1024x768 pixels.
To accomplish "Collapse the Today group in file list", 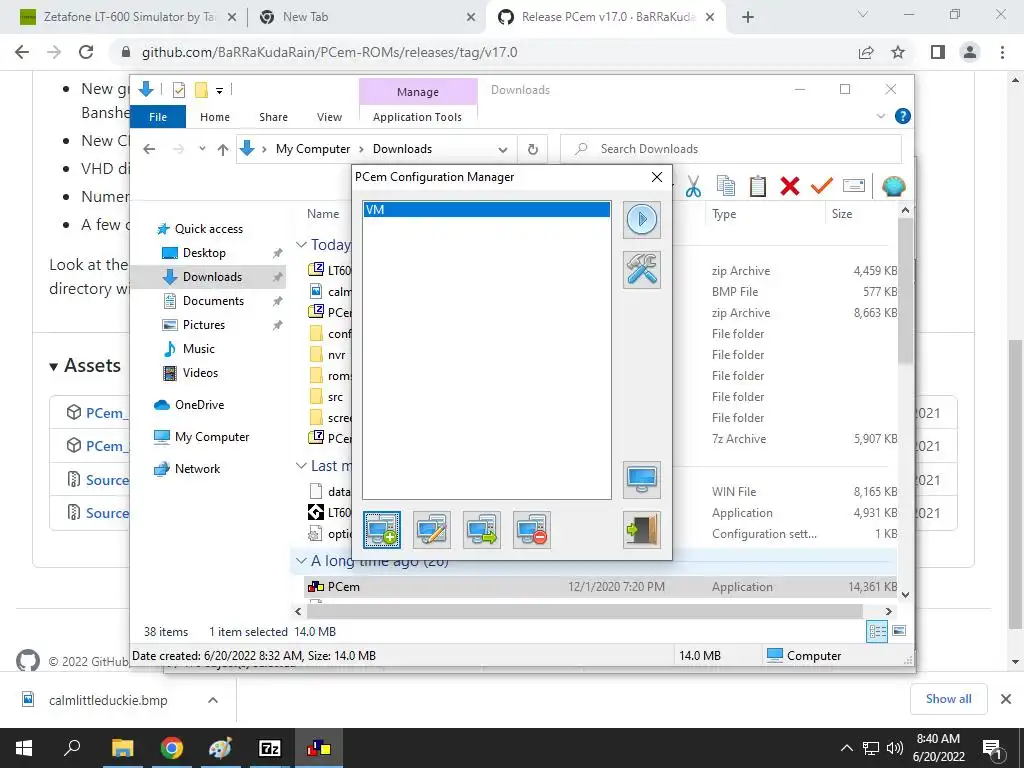I will (x=301, y=244).
